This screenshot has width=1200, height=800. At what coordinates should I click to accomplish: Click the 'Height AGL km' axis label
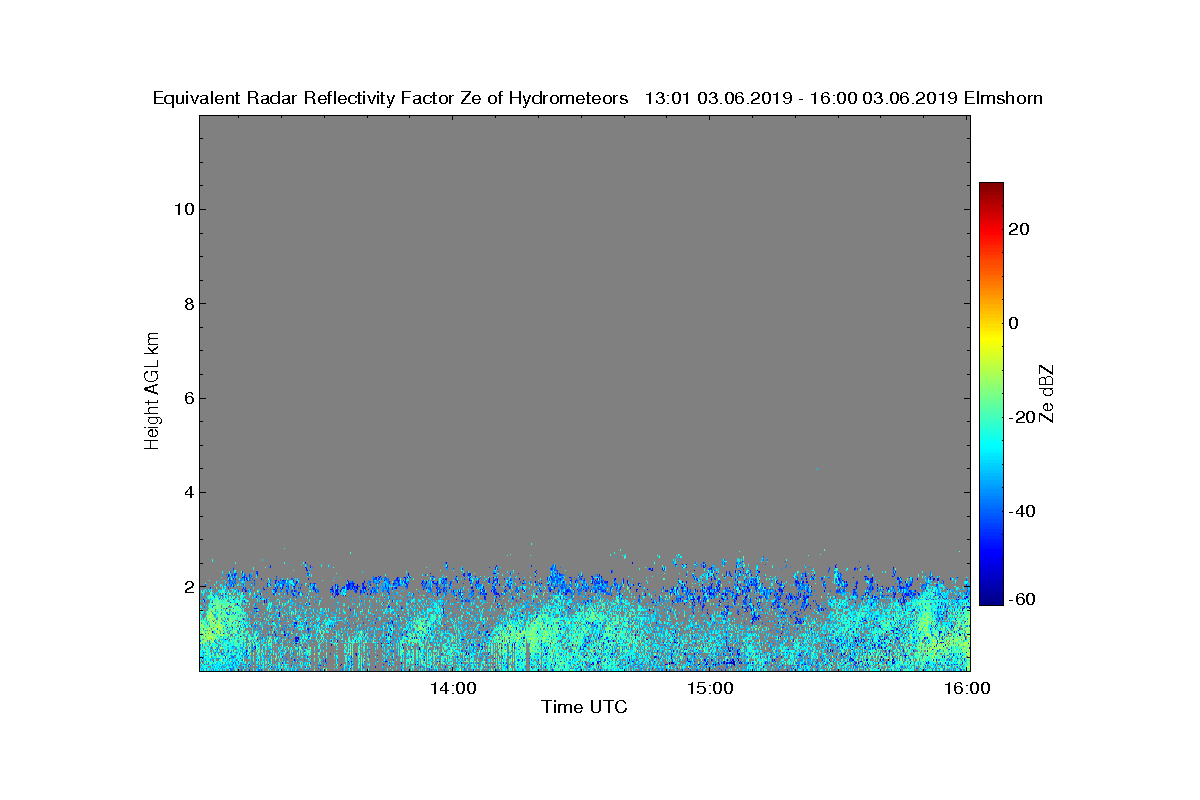[152, 393]
